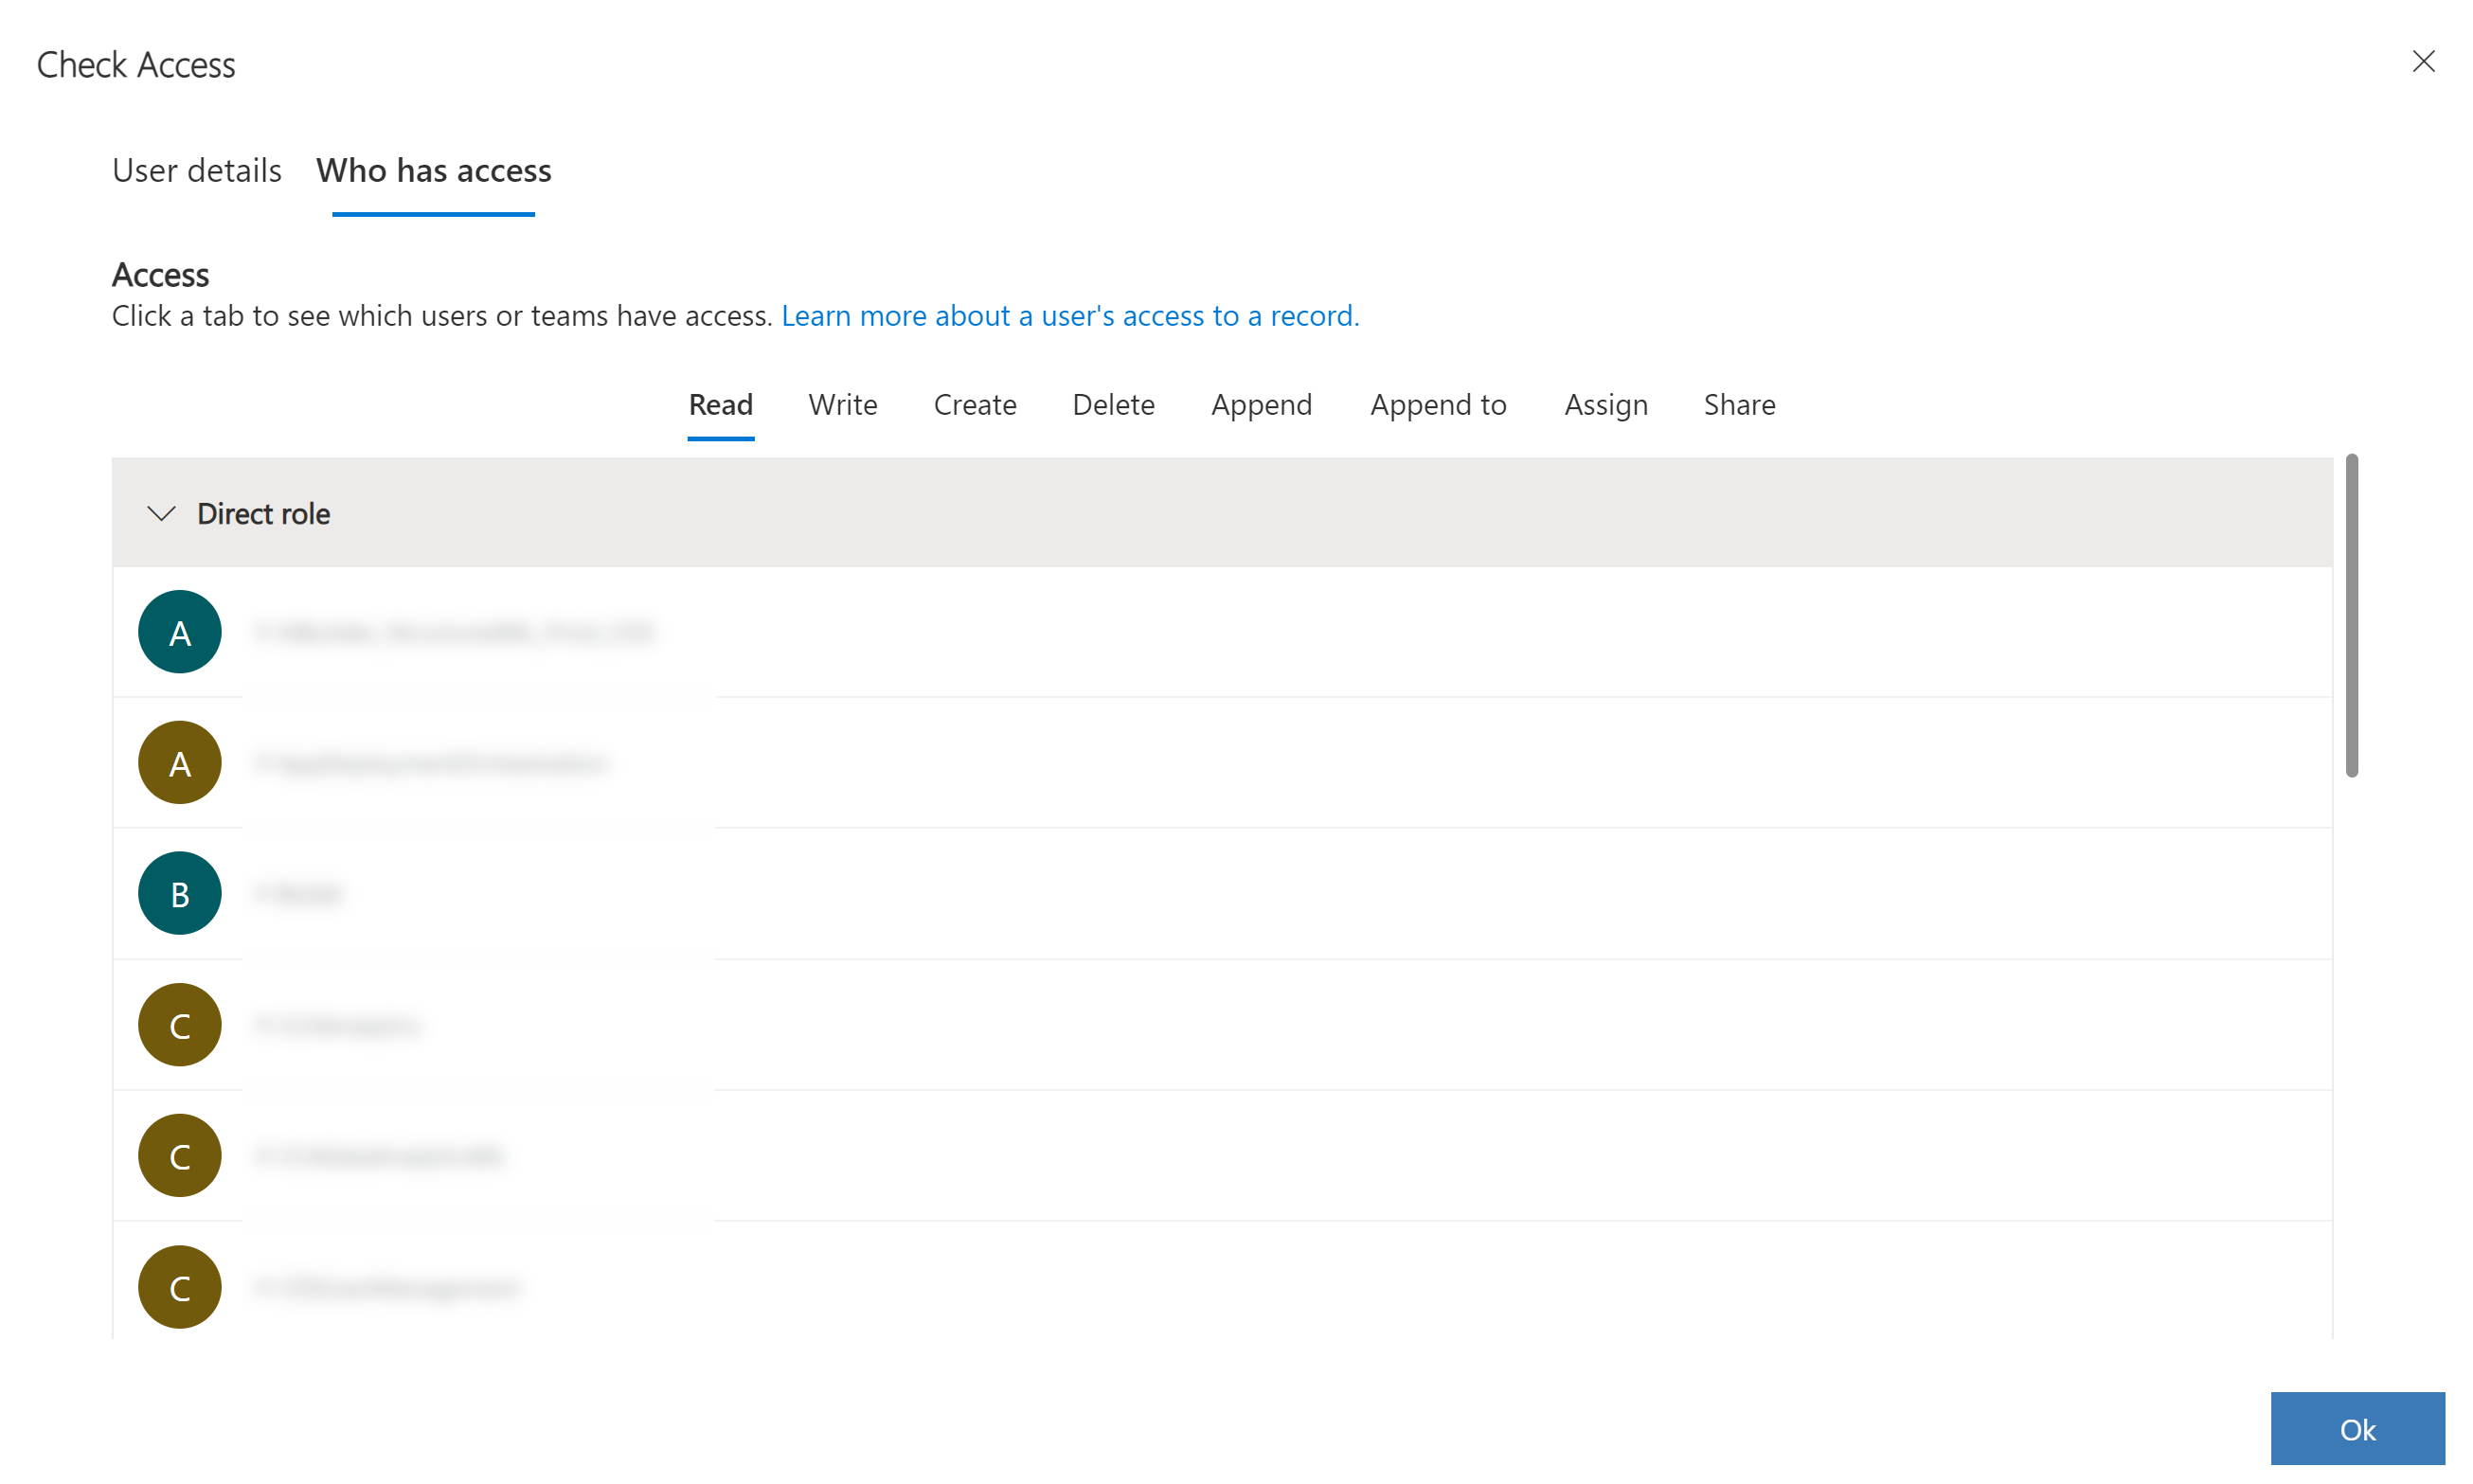Image resolution: width=2473 pixels, height=1484 pixels.
Task: Select the Delete access tab
Action: (x=1113, y=402)
